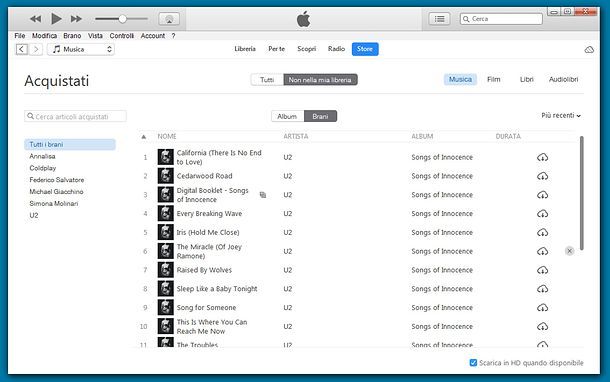Adjust the volume slider knob
Image resolution: width=610 pixels, height=382 pixels.
[x=123, y=19]
